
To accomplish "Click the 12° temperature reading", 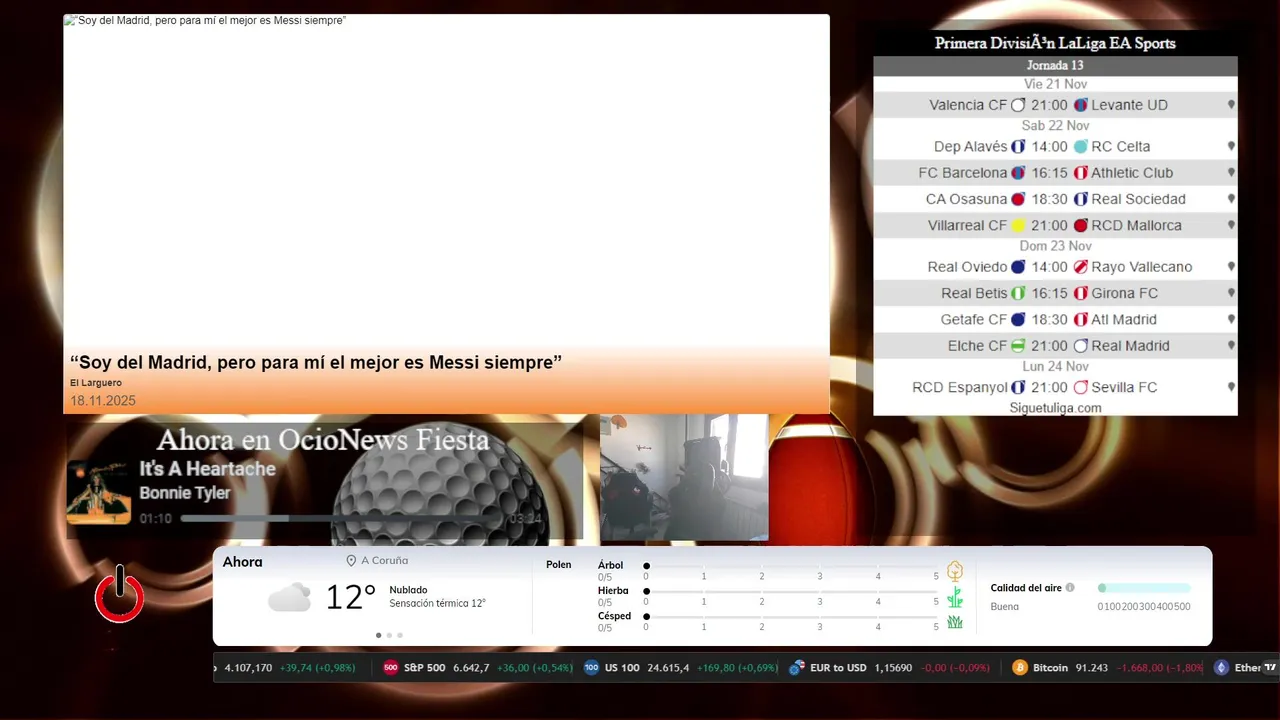I will click(x=350, y=598).
